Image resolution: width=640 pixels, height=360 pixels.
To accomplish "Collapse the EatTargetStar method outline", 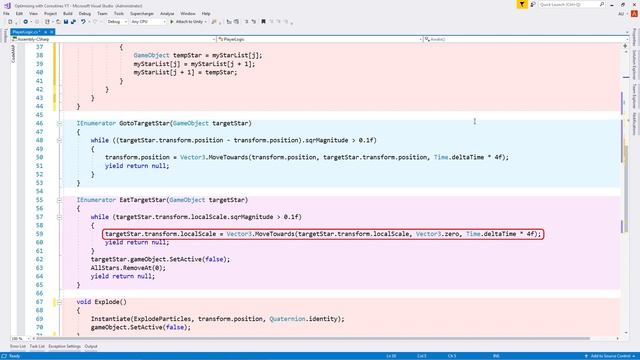I will 59,200.
